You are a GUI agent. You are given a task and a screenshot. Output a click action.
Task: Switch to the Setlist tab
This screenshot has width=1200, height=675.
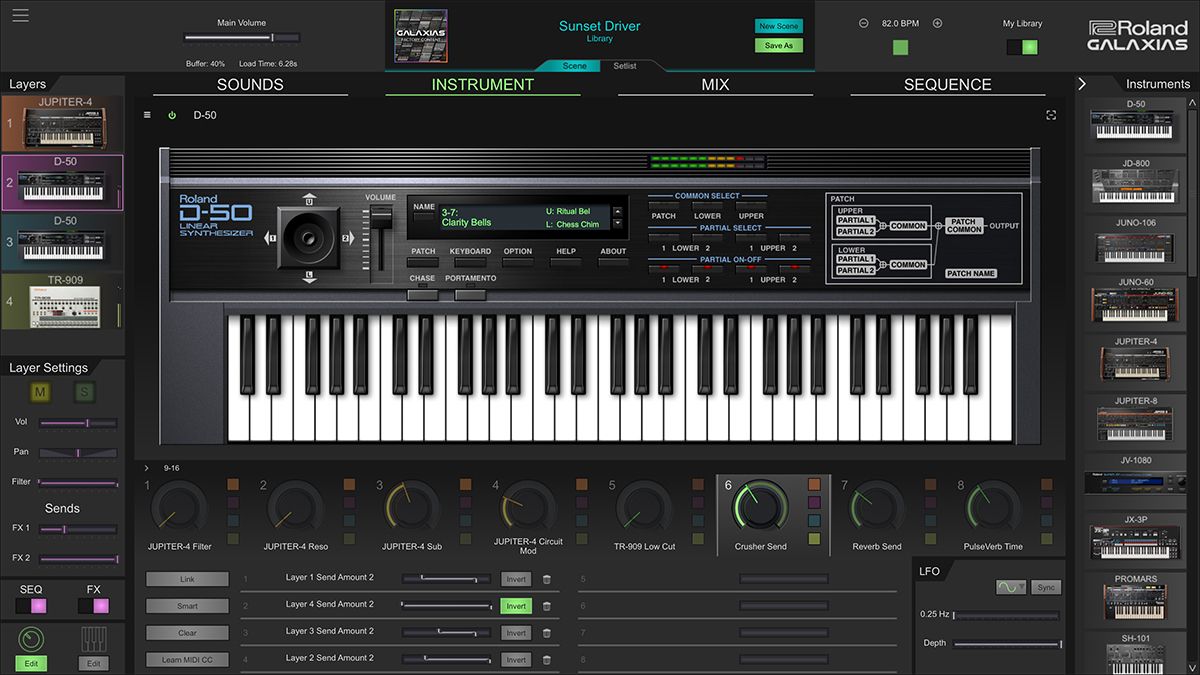point(624,66)
